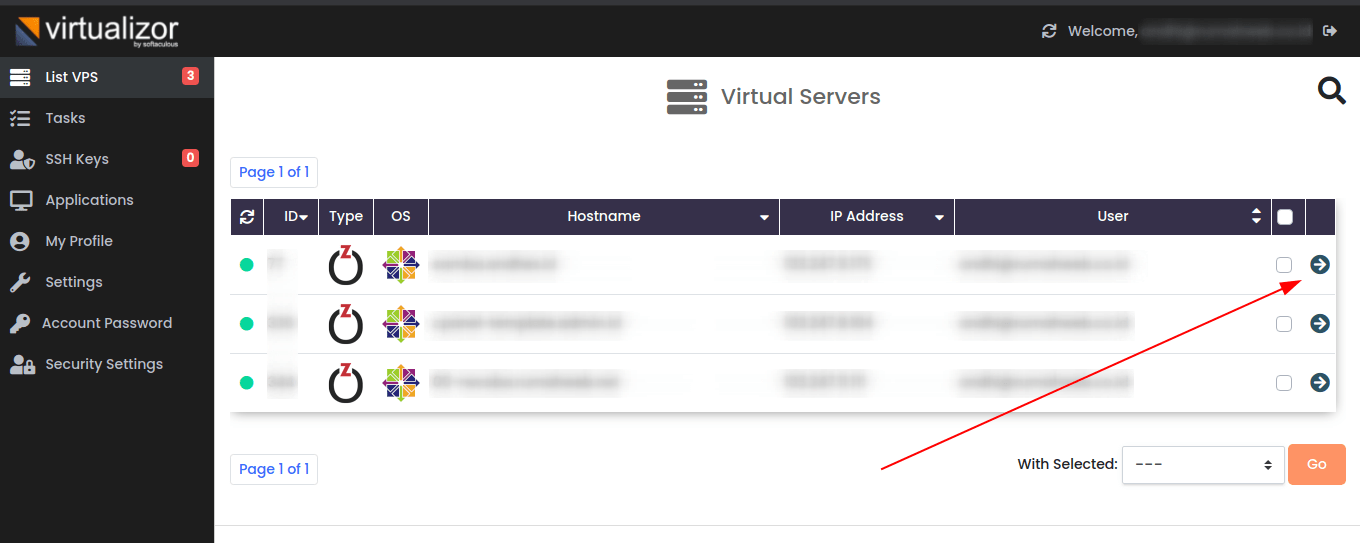Viewport: 1360px width, 543px height.
Task: Check the second VPS row checkbox
Action: (x=1284, y=324)
